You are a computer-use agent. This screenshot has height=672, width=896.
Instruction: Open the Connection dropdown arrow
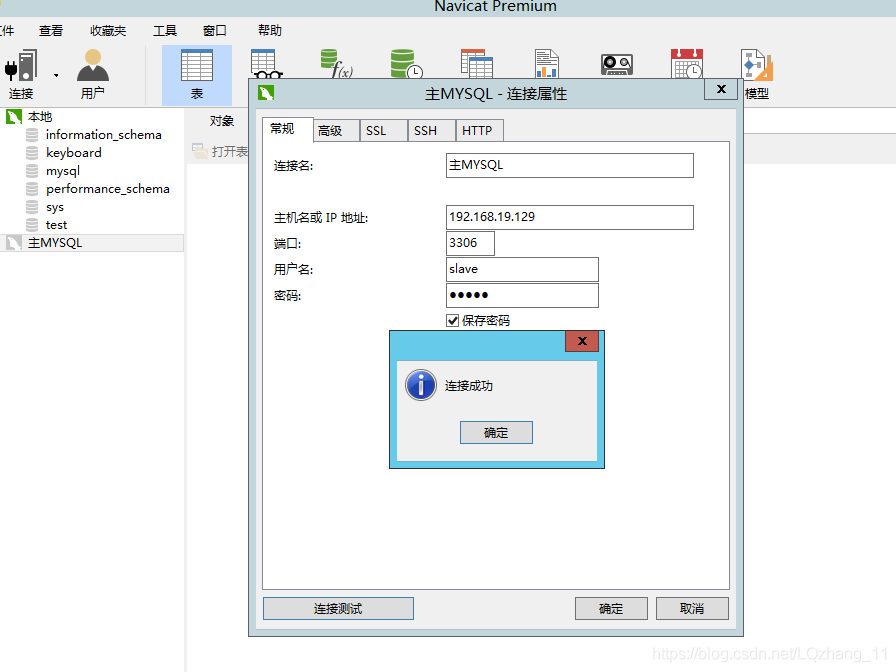pyautogui.click(x=56, y=75)
